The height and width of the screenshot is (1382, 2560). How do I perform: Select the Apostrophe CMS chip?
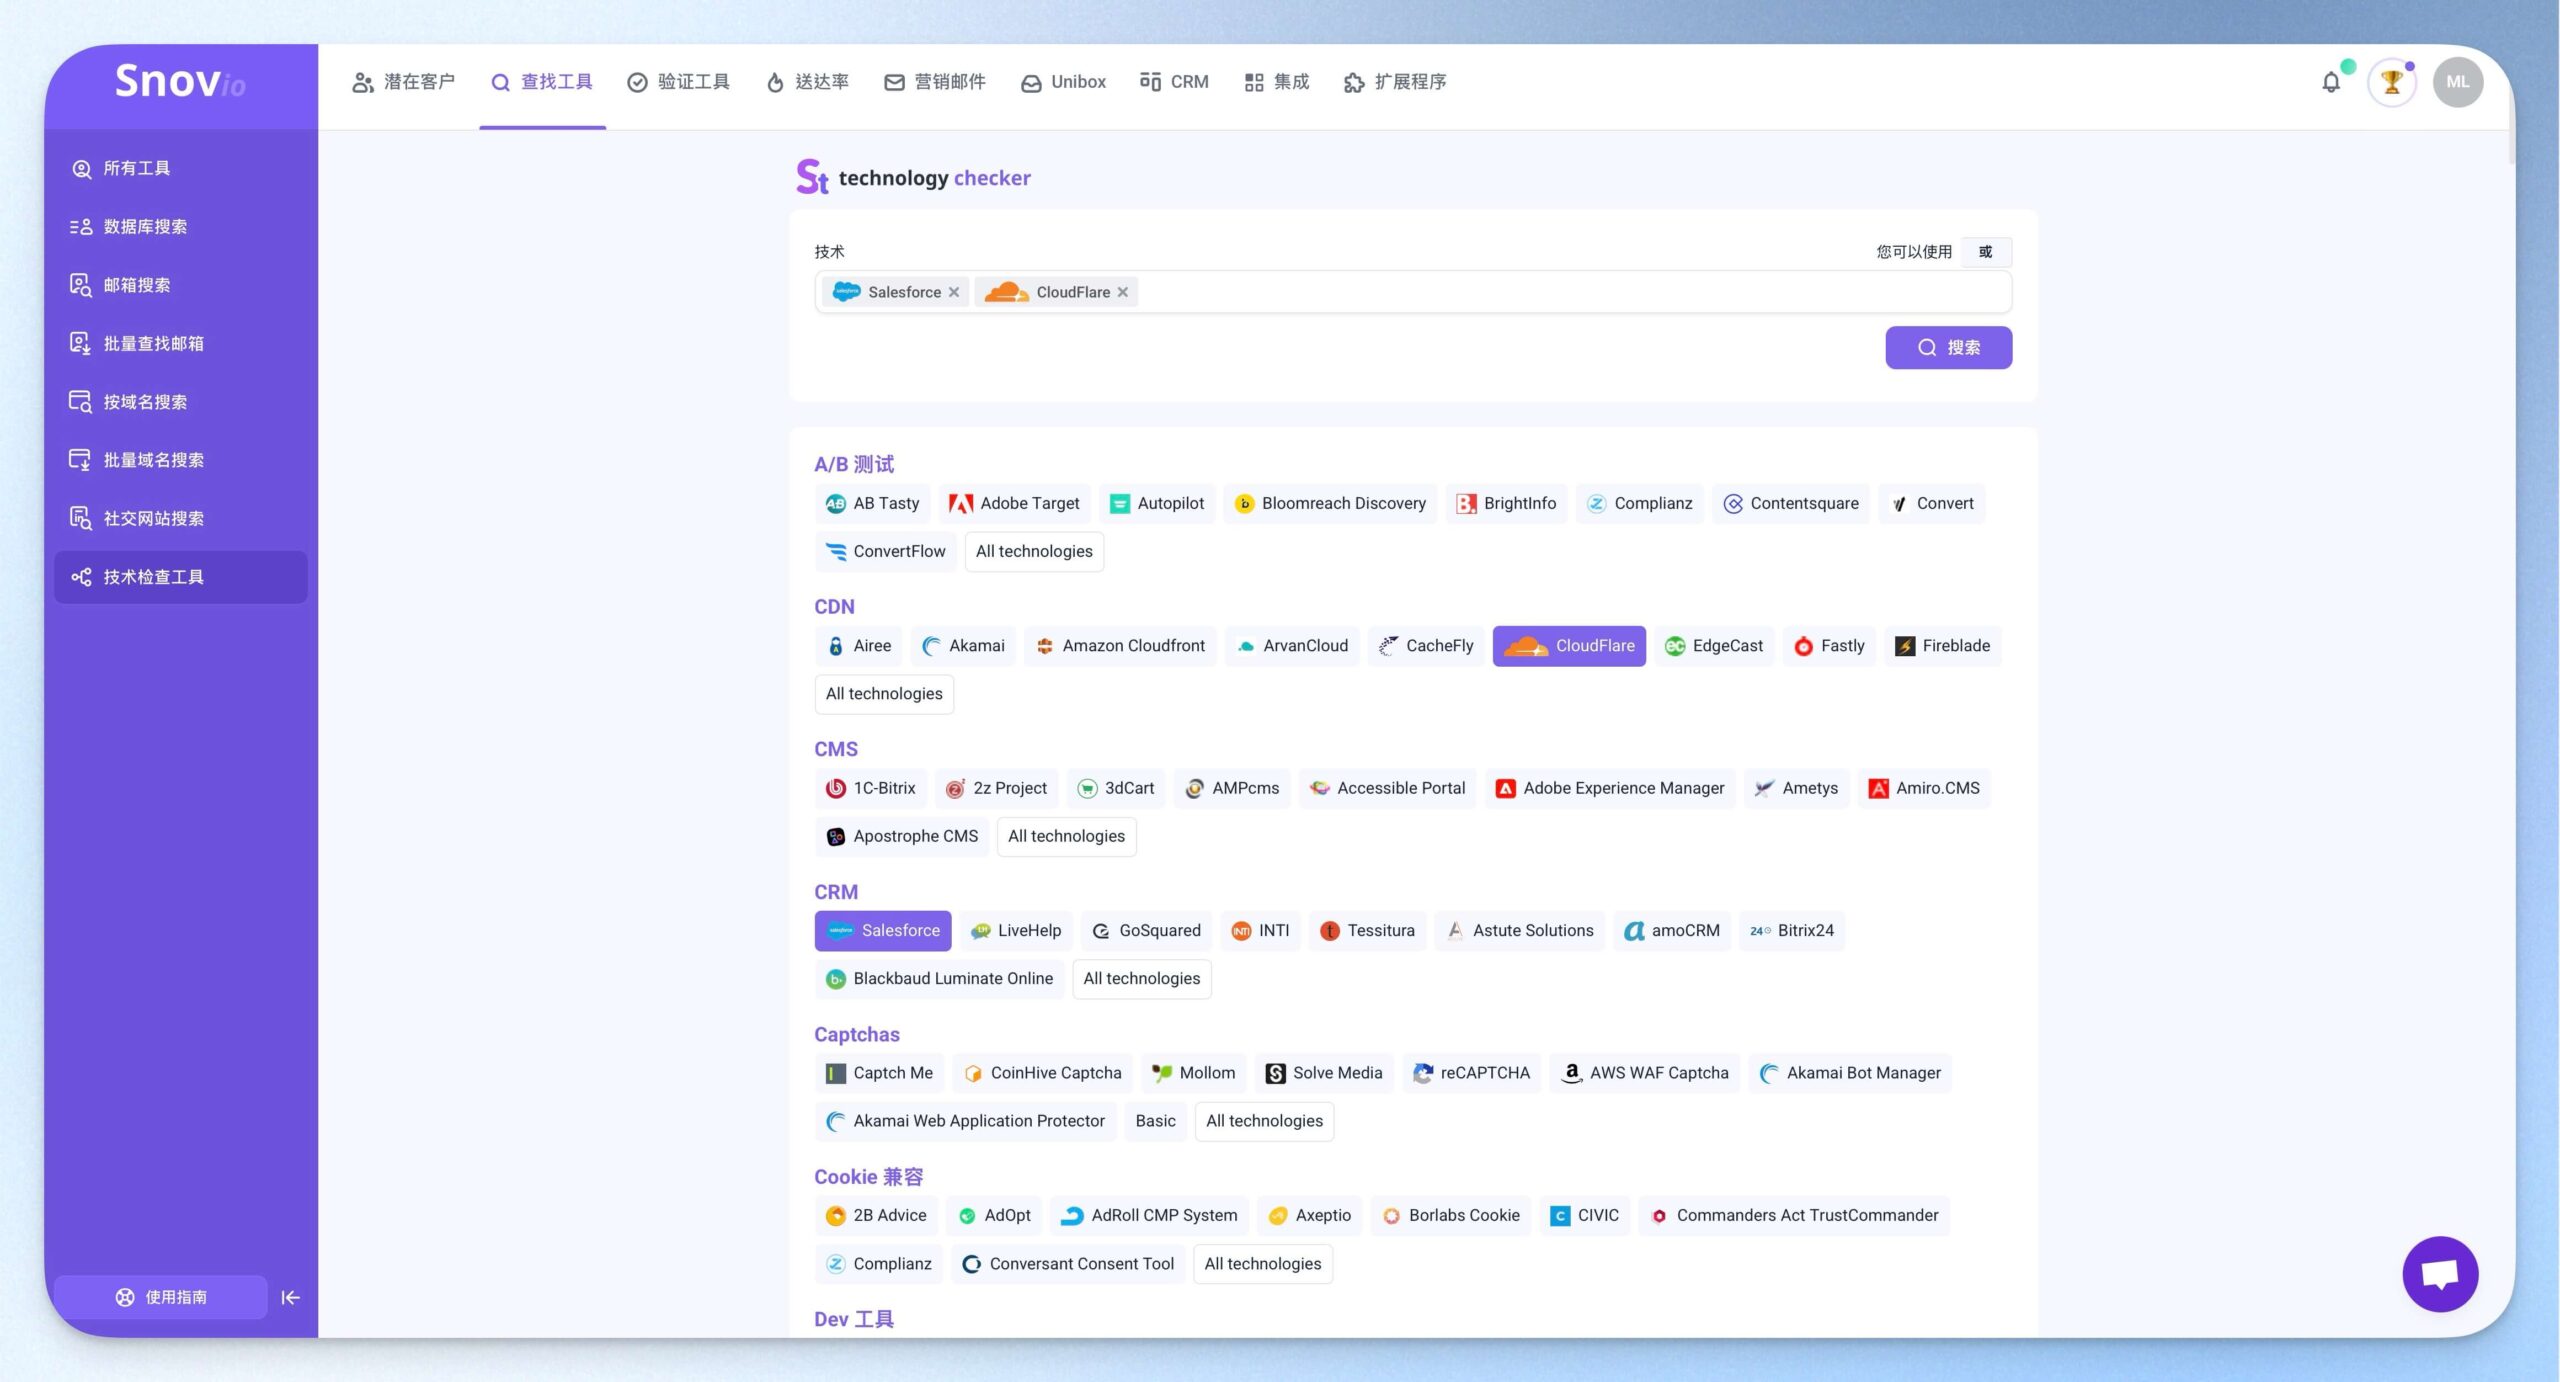pos(901,836)
